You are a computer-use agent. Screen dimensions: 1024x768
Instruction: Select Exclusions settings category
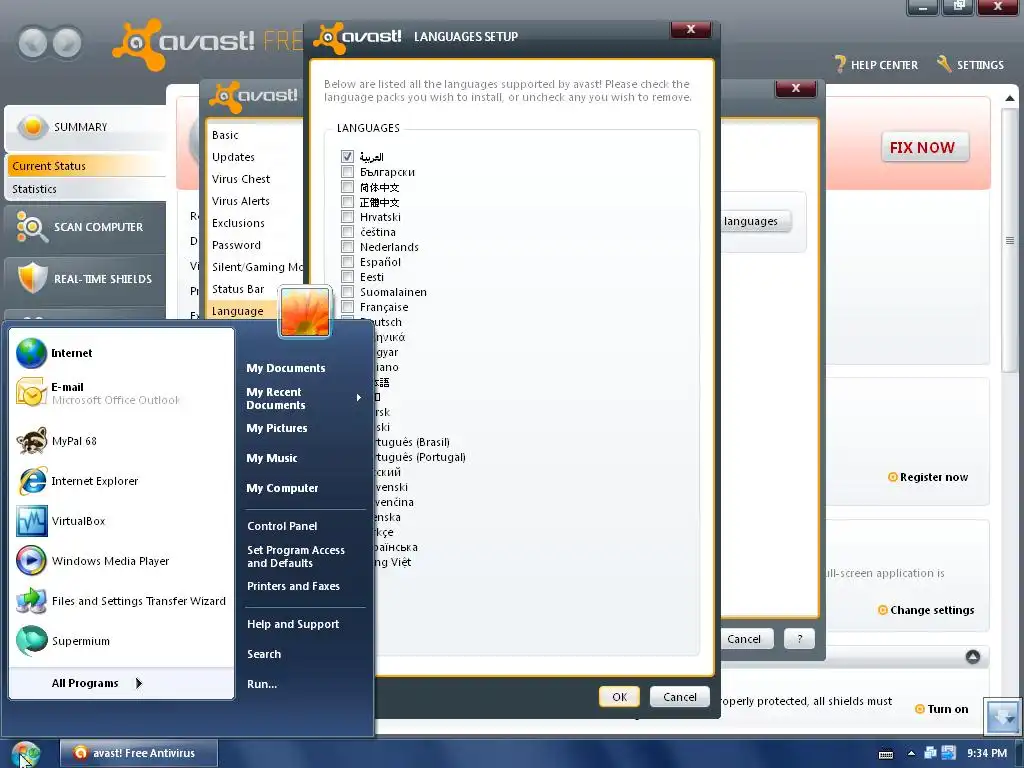238,223
